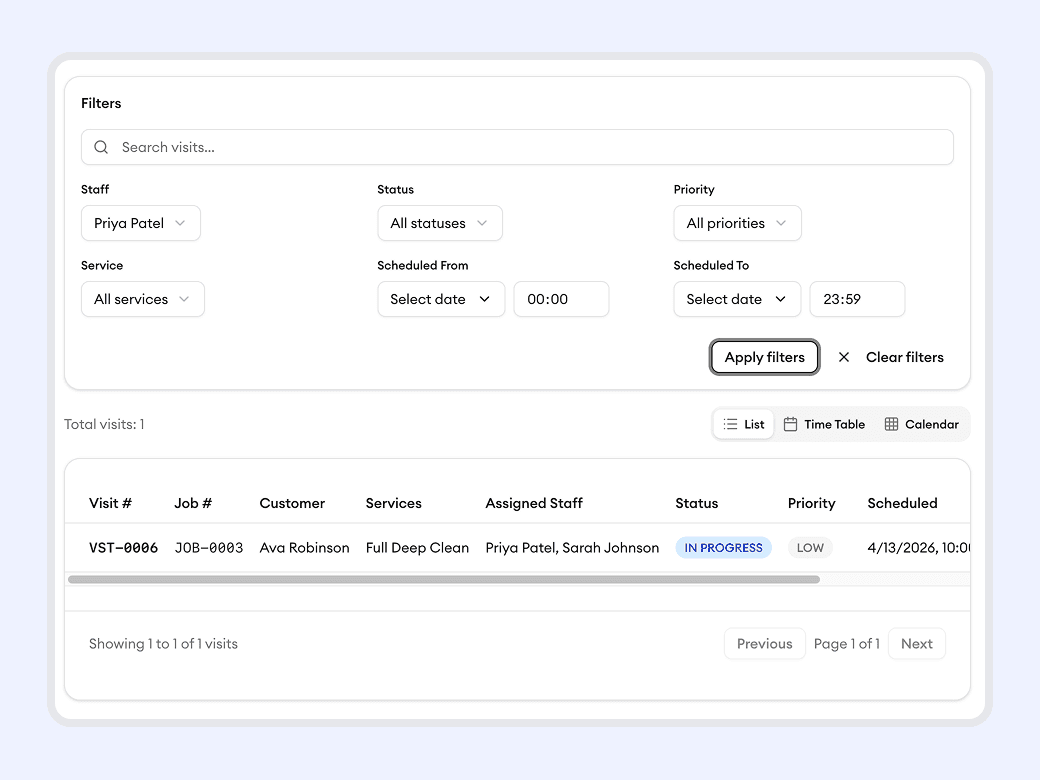Viewport: 1040px width, 780px height.
Task: Open the Scheduled From date picker
Action: click(440, 299)
